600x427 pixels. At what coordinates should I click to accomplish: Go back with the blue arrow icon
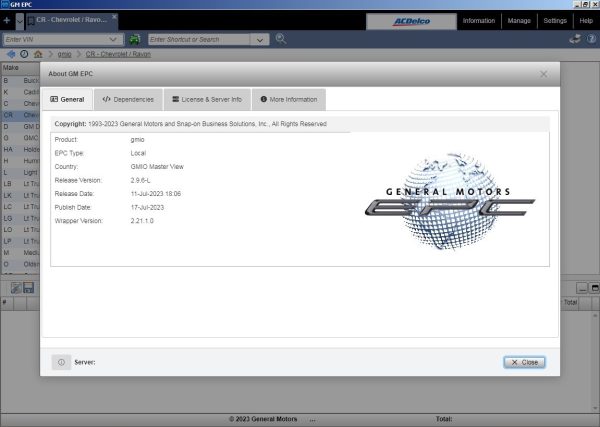coord(11,54)
